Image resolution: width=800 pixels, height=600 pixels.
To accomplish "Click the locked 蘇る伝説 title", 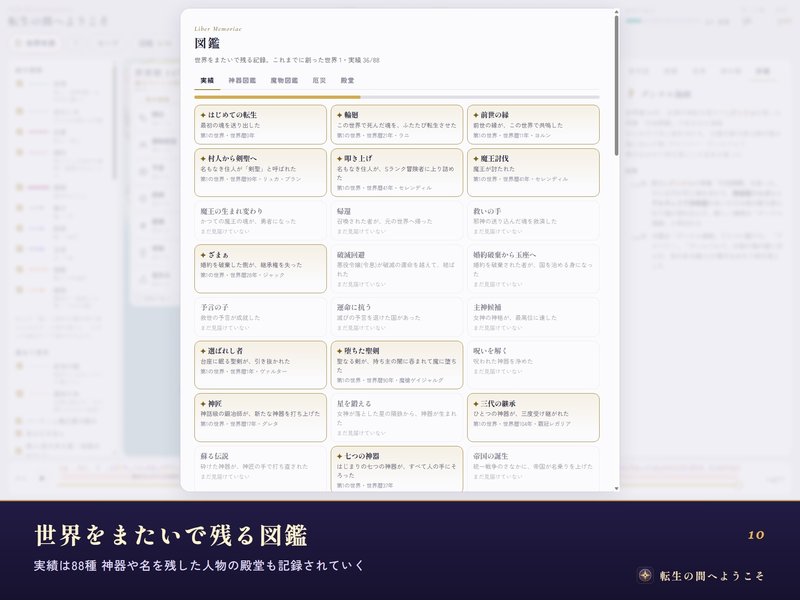I will click(214, 456).
